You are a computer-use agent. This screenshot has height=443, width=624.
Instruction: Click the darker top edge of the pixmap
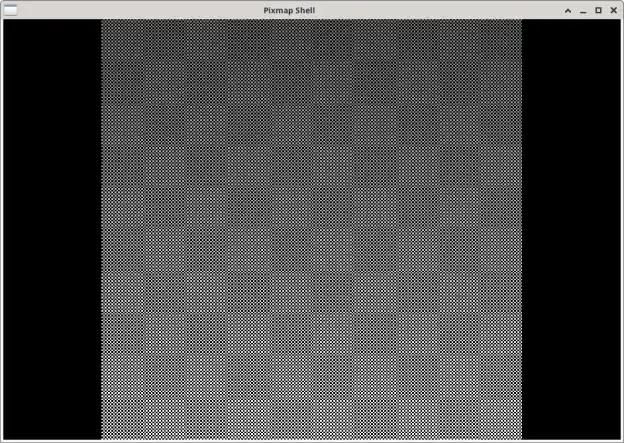(x=311, y=25)
